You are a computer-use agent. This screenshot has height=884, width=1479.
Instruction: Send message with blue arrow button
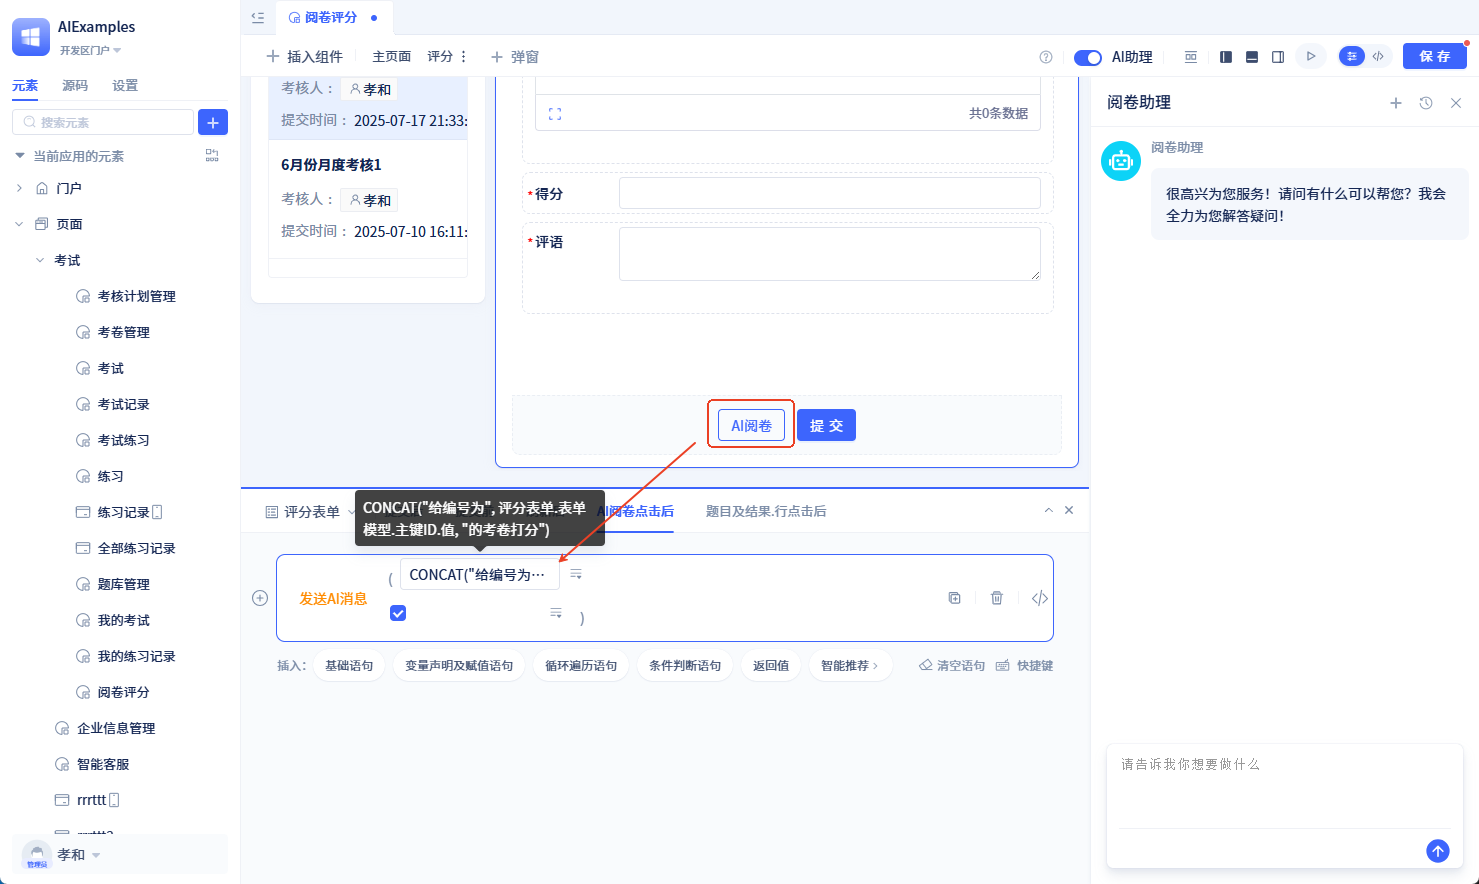(x=1438, y=851)
